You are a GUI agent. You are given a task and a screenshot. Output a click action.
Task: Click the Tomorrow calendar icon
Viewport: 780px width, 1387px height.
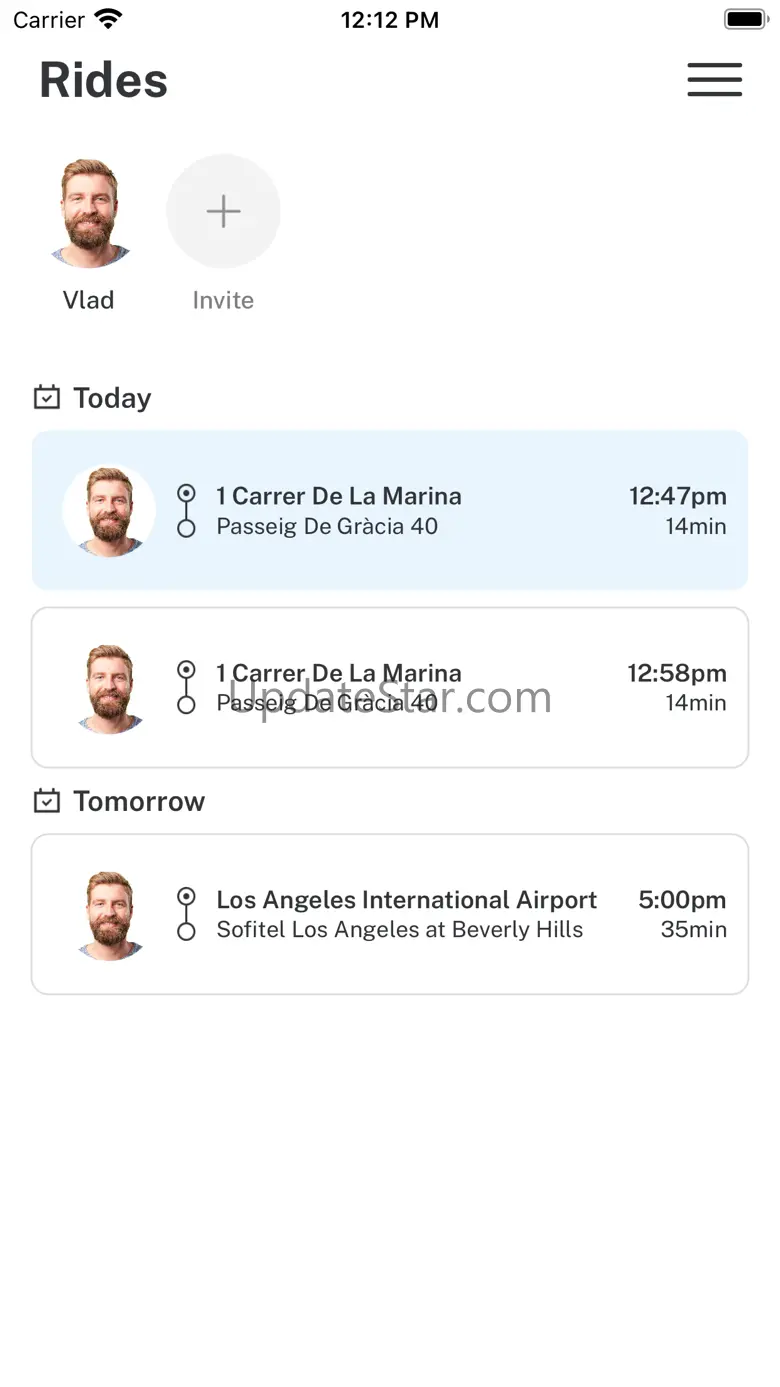[46, 801]
